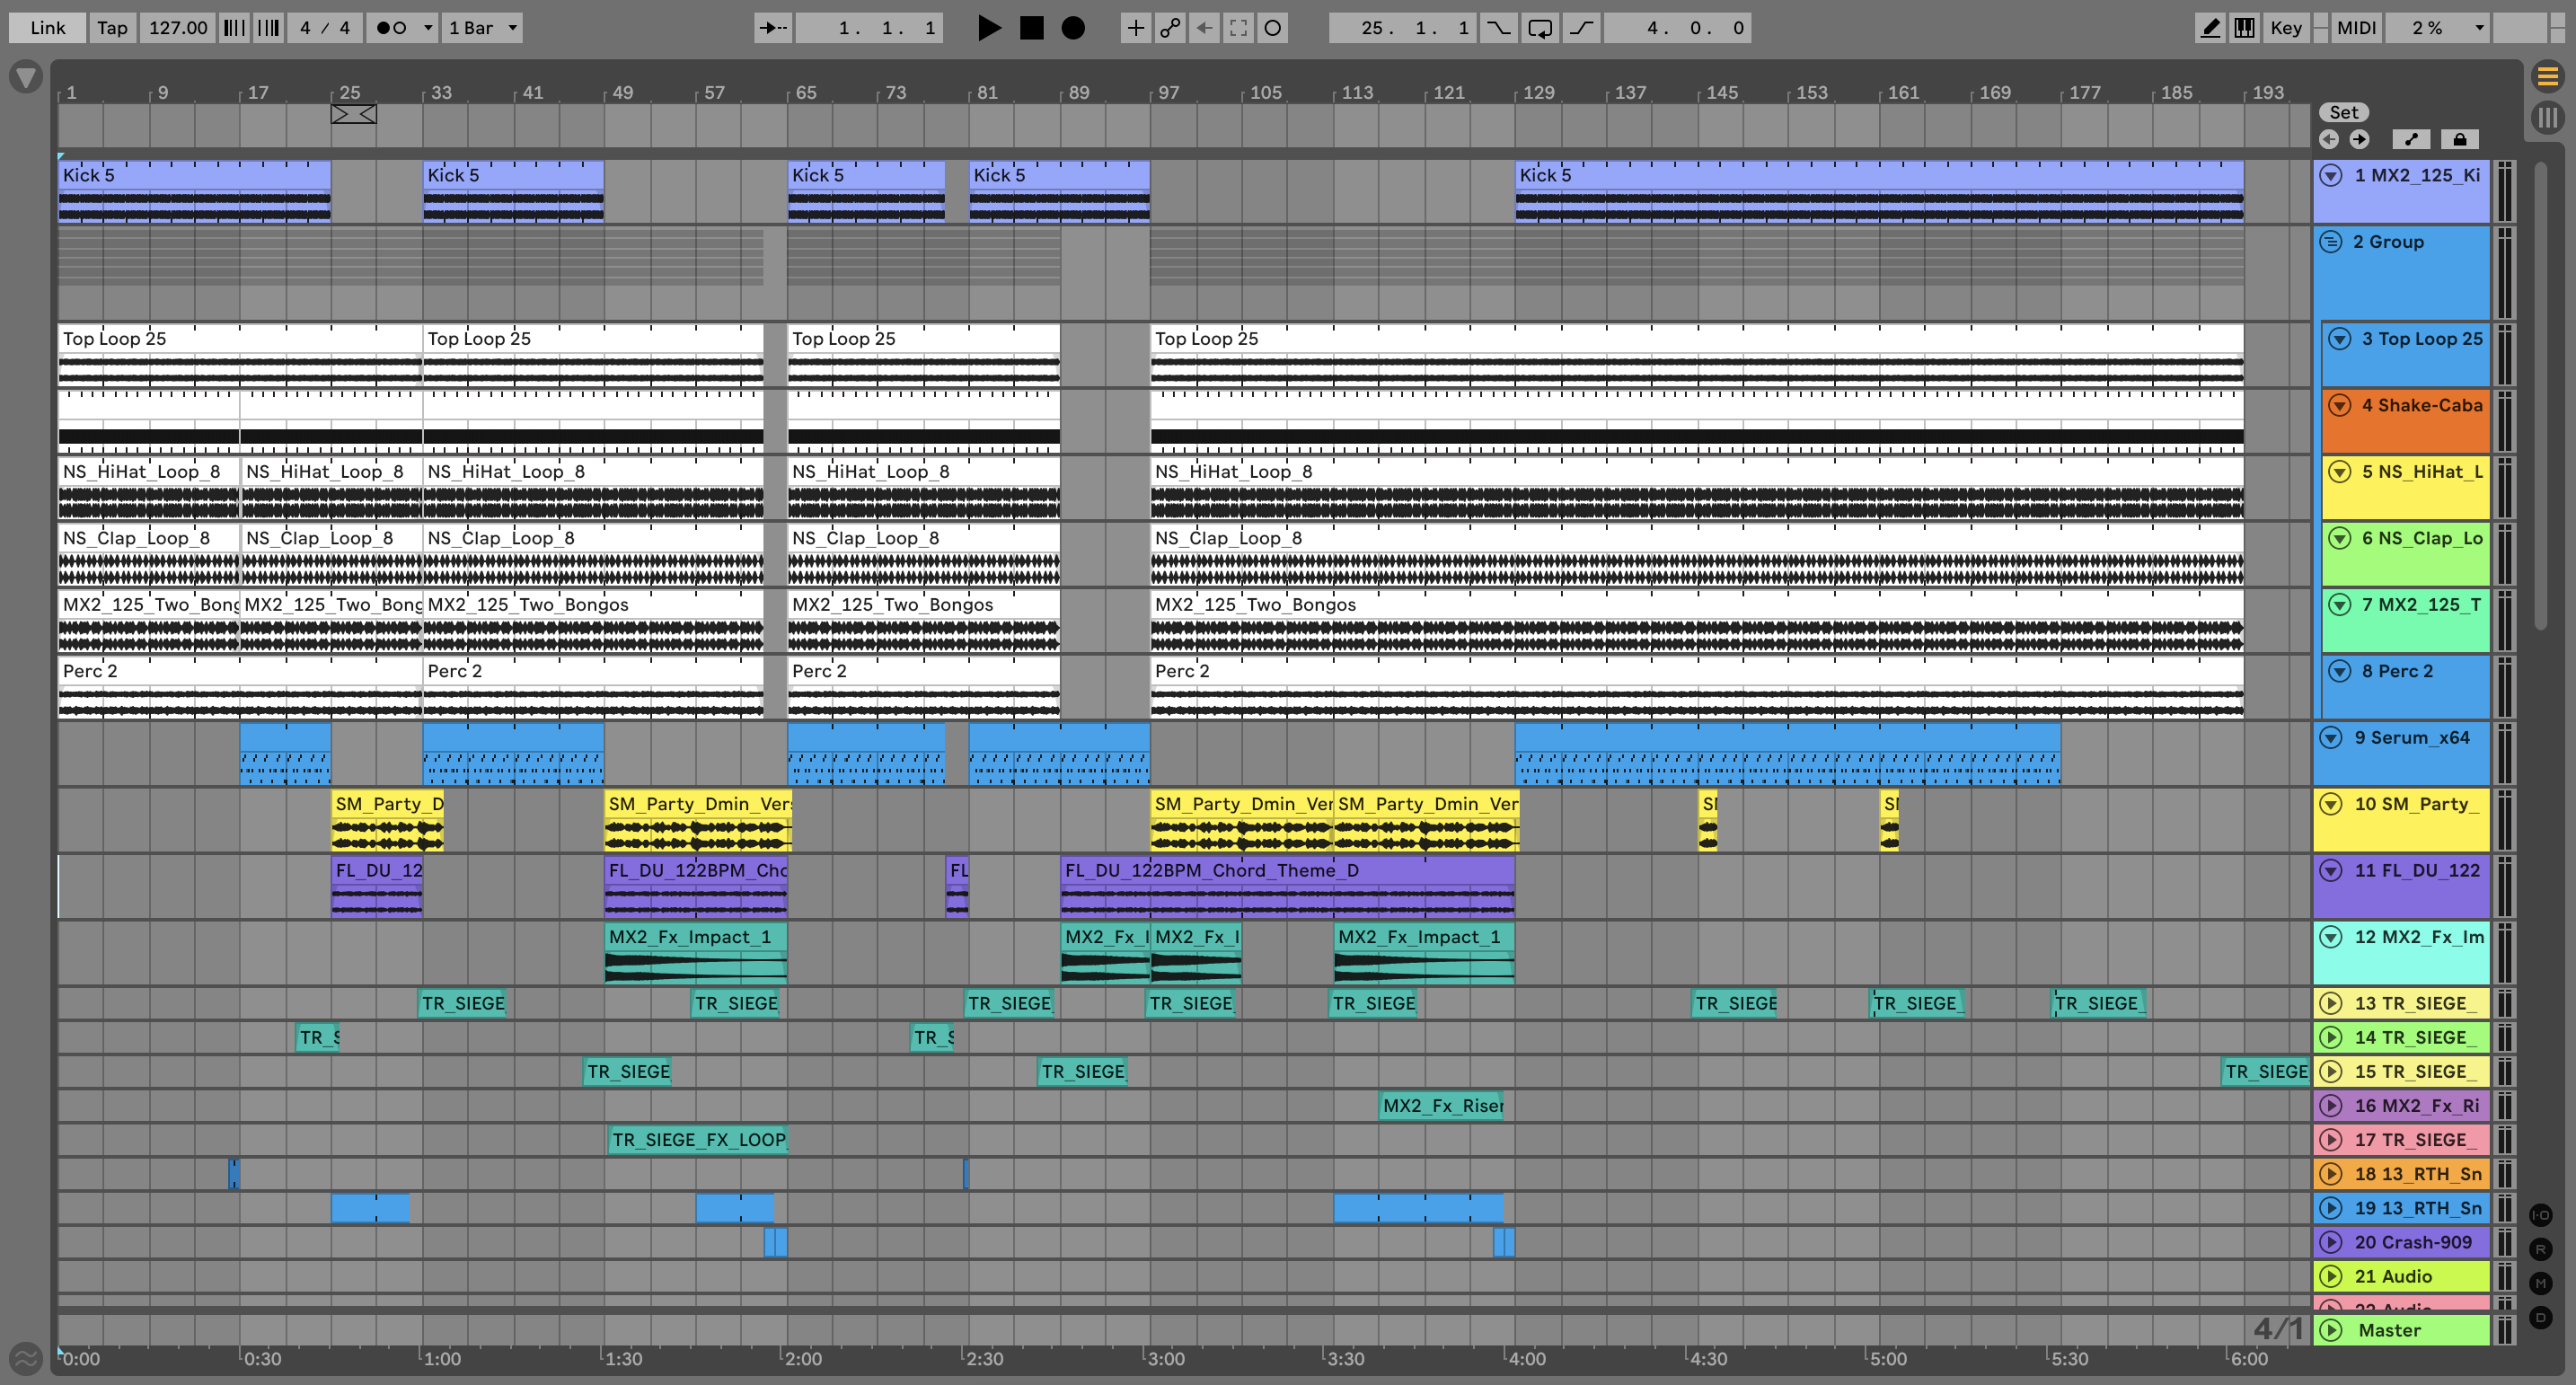Toggle Draw Mode pencil icon
Screen dimensions: 2576x1385
(2210, 28)
